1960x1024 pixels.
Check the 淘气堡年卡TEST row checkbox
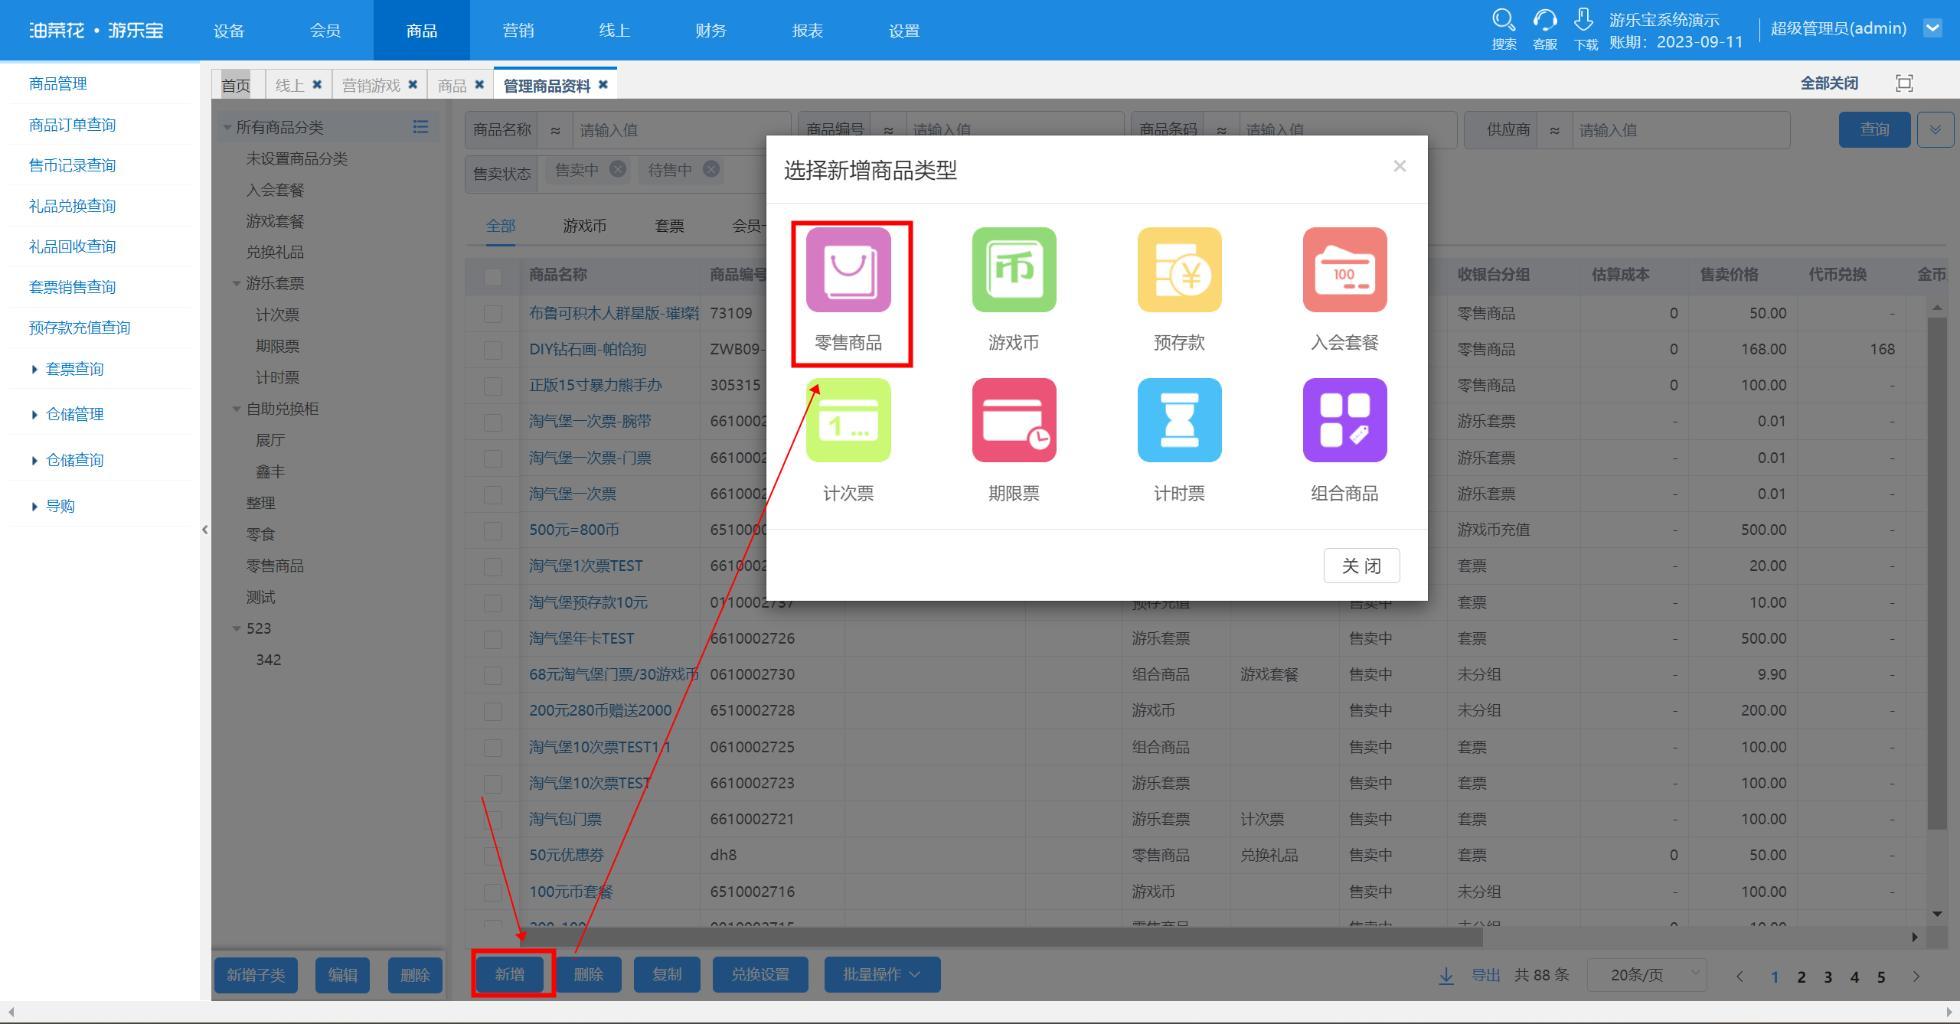point(493,639)
